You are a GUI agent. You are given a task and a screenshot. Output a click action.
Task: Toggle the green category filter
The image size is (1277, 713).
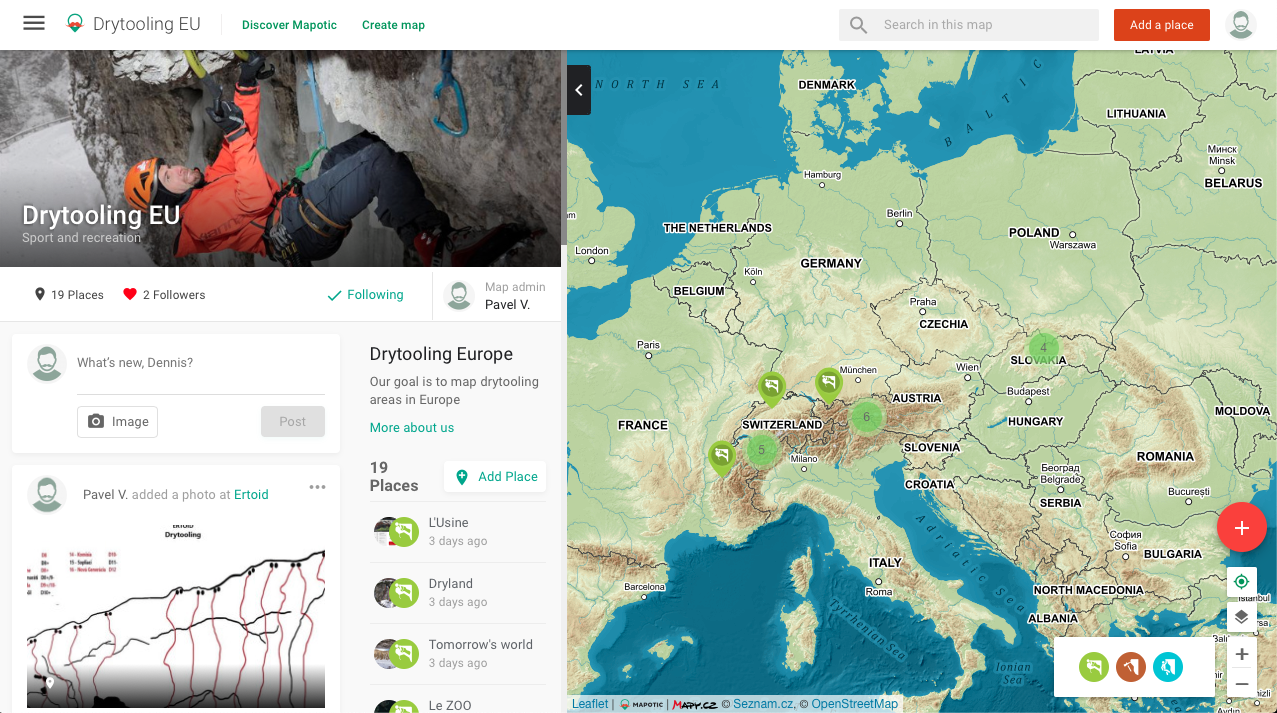[x=1093, y=667]
